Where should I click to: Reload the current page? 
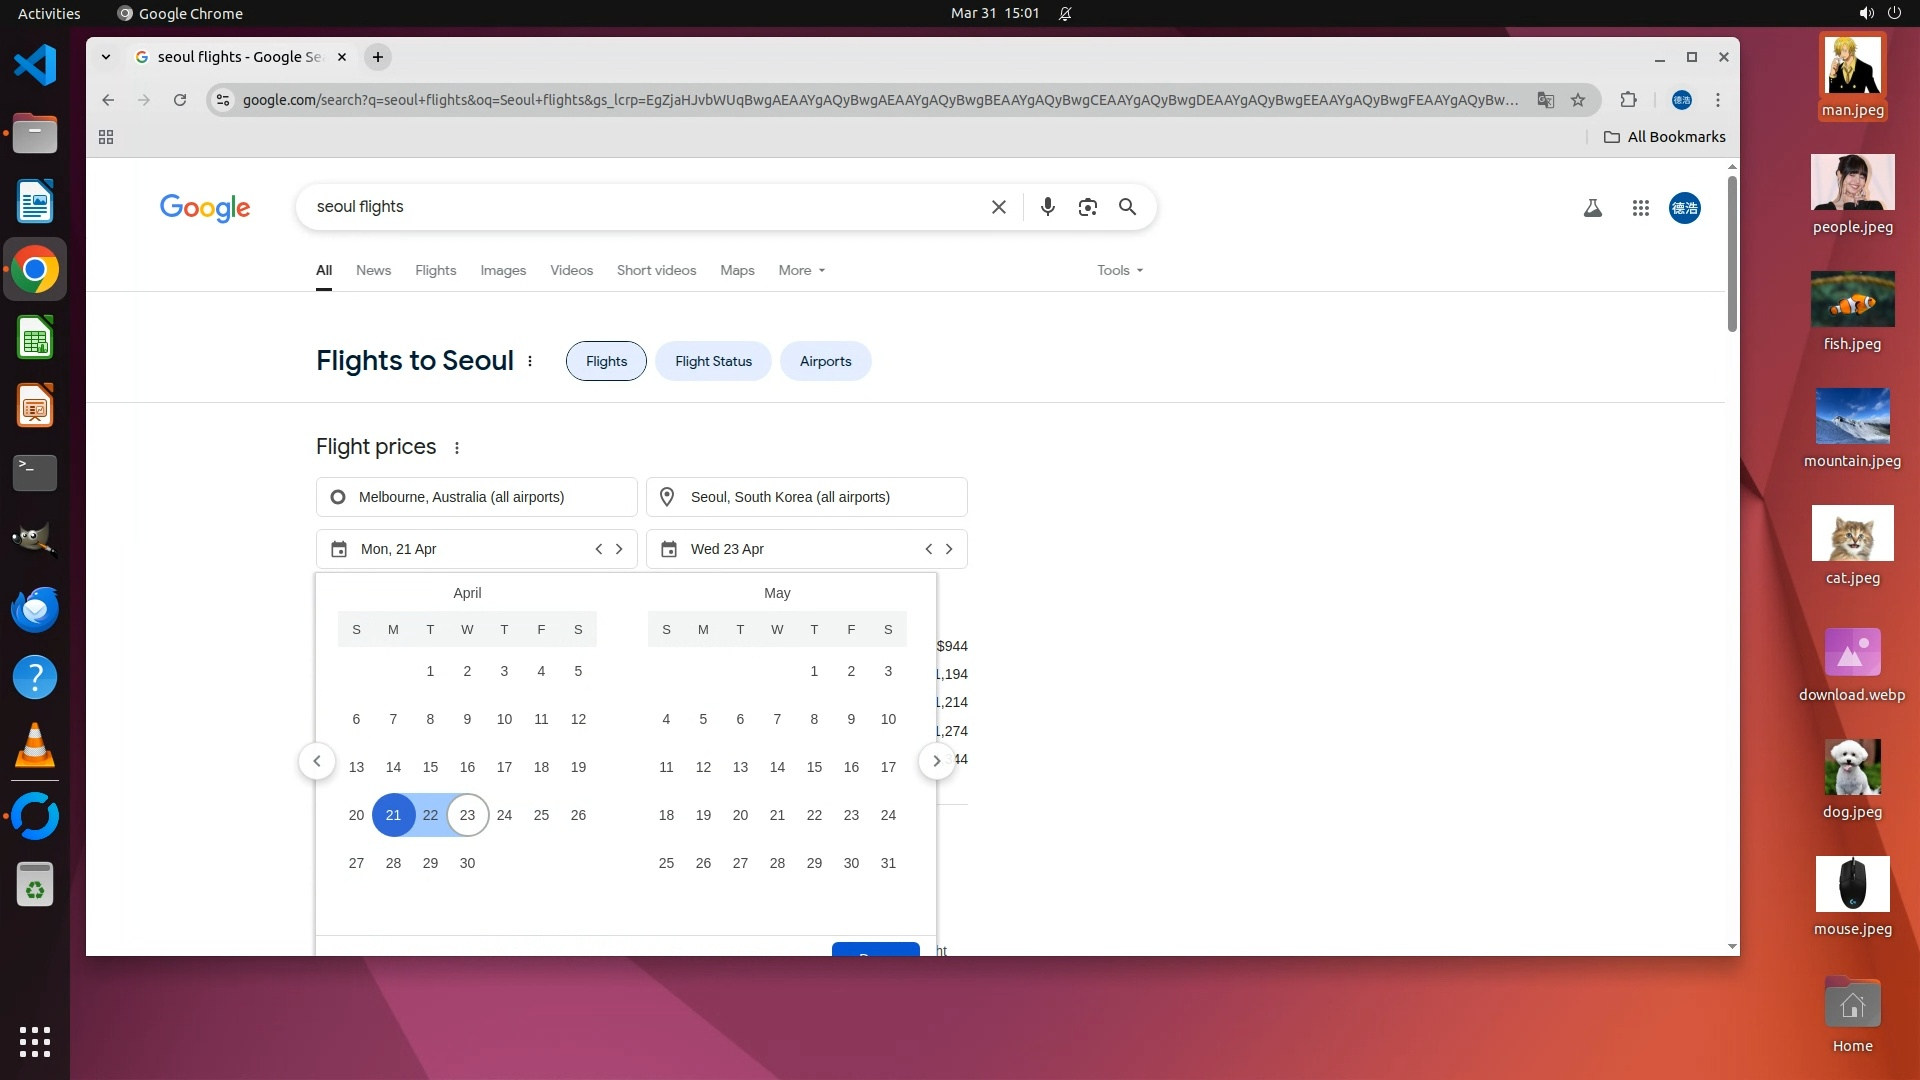(x=180, y=100)
